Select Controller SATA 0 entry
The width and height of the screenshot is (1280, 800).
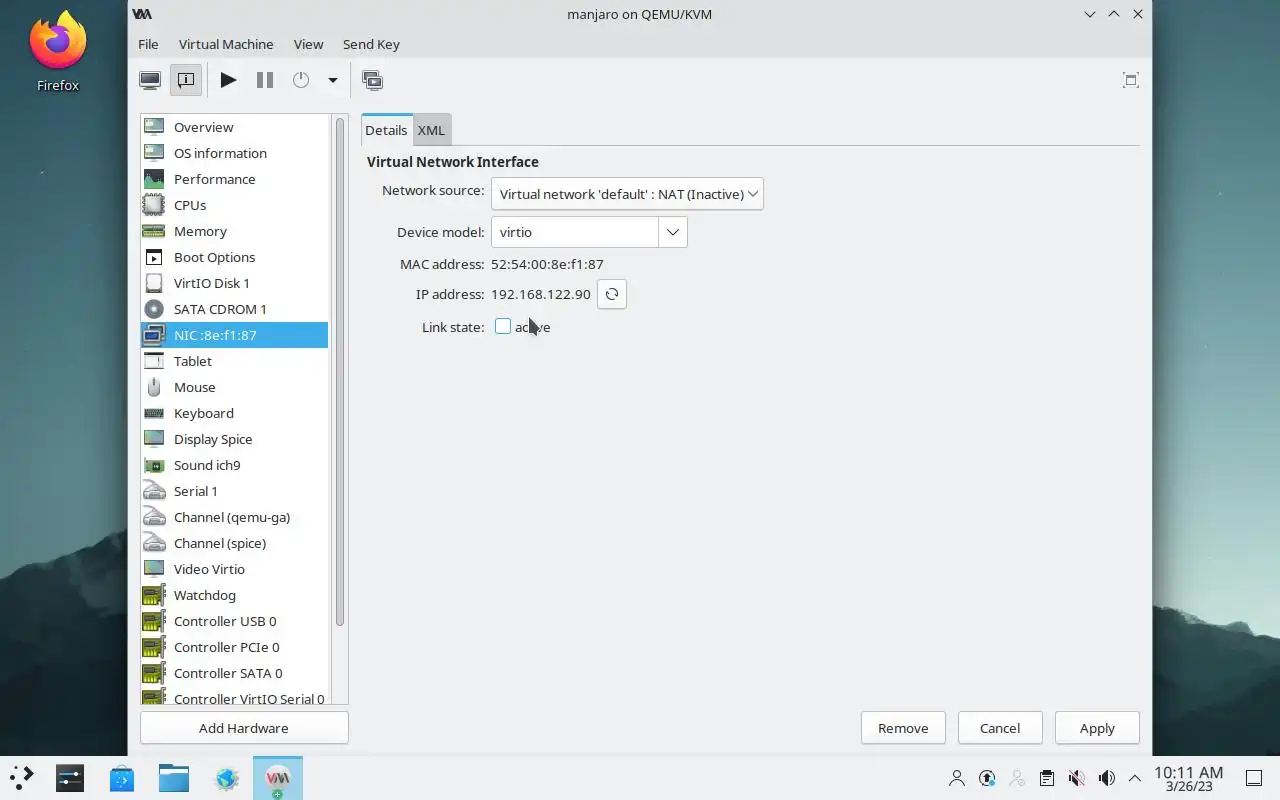tap(234, 673)
